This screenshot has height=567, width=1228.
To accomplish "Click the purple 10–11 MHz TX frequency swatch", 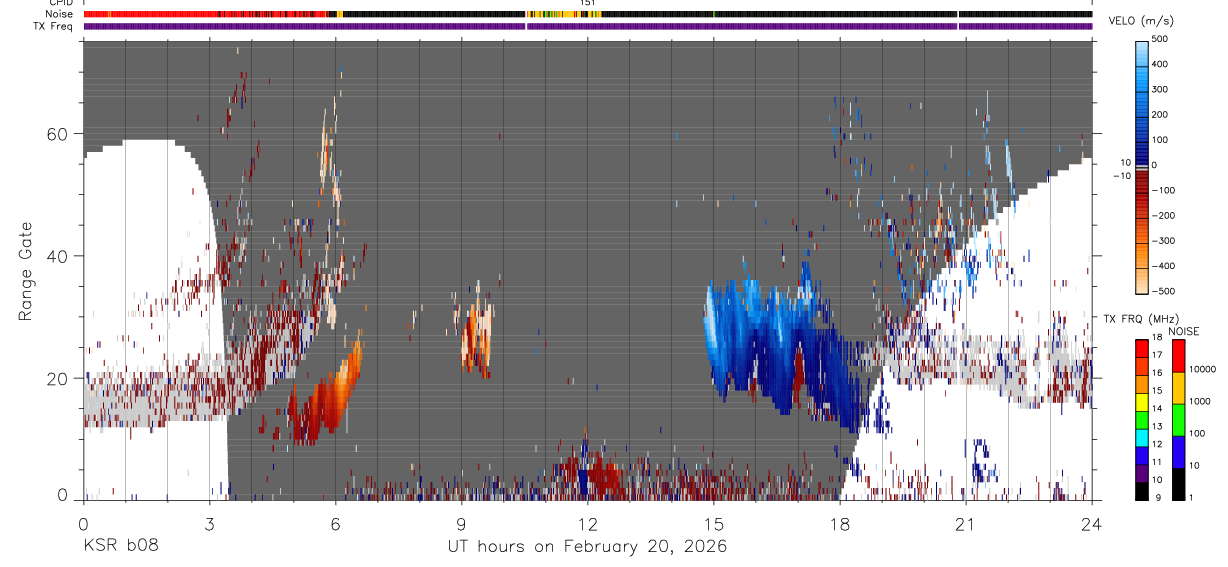I will pyautogui.click(x=1142, y=473).
